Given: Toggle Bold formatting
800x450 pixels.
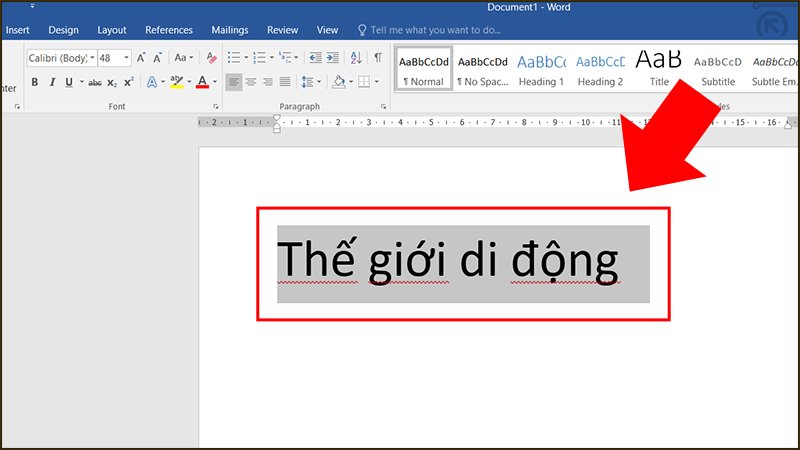Looking at the screenshot, I should 34,82.
